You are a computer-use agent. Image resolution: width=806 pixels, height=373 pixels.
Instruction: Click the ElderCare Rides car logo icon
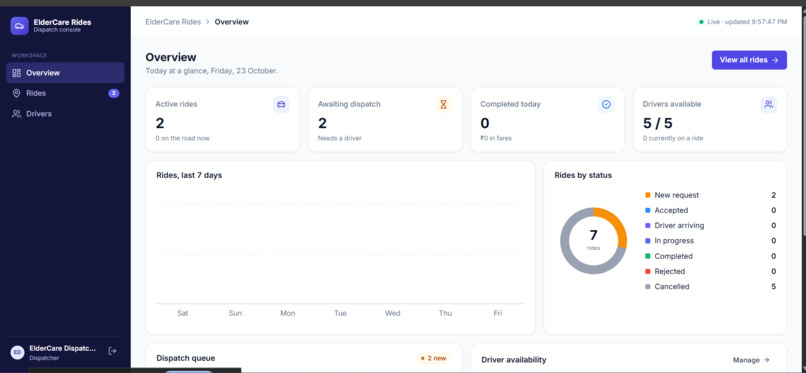[20, 26]
